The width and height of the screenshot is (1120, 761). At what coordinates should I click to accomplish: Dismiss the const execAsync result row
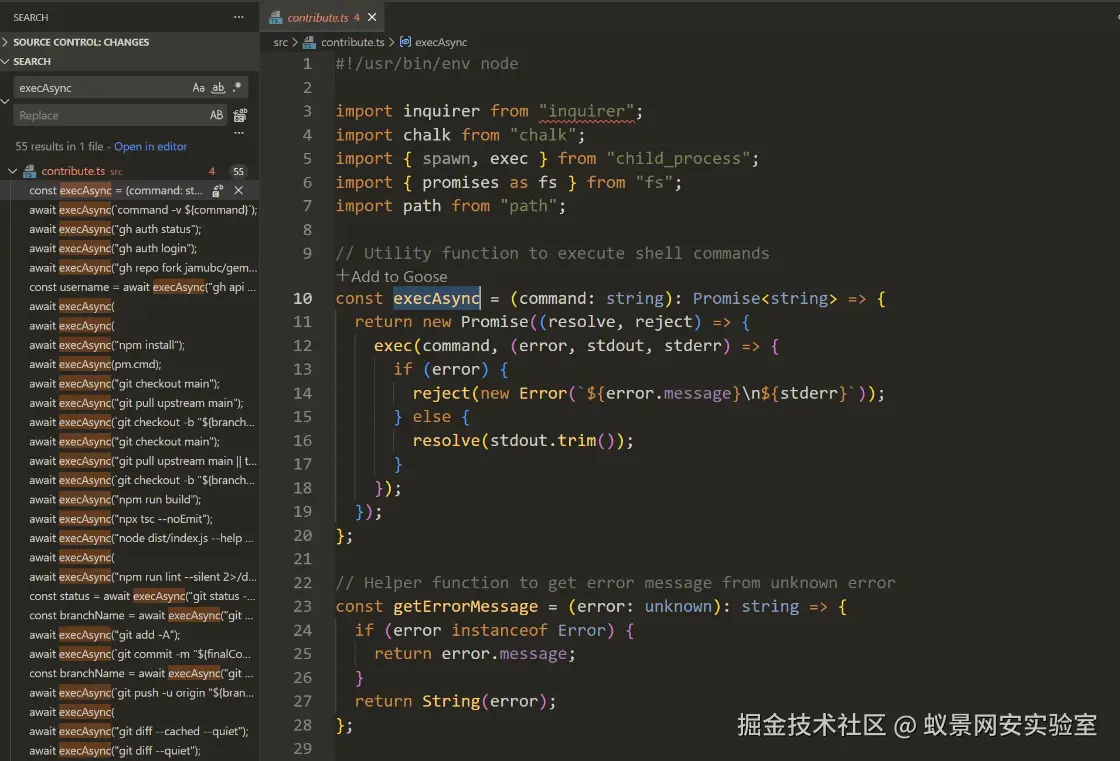pos(239,190)
